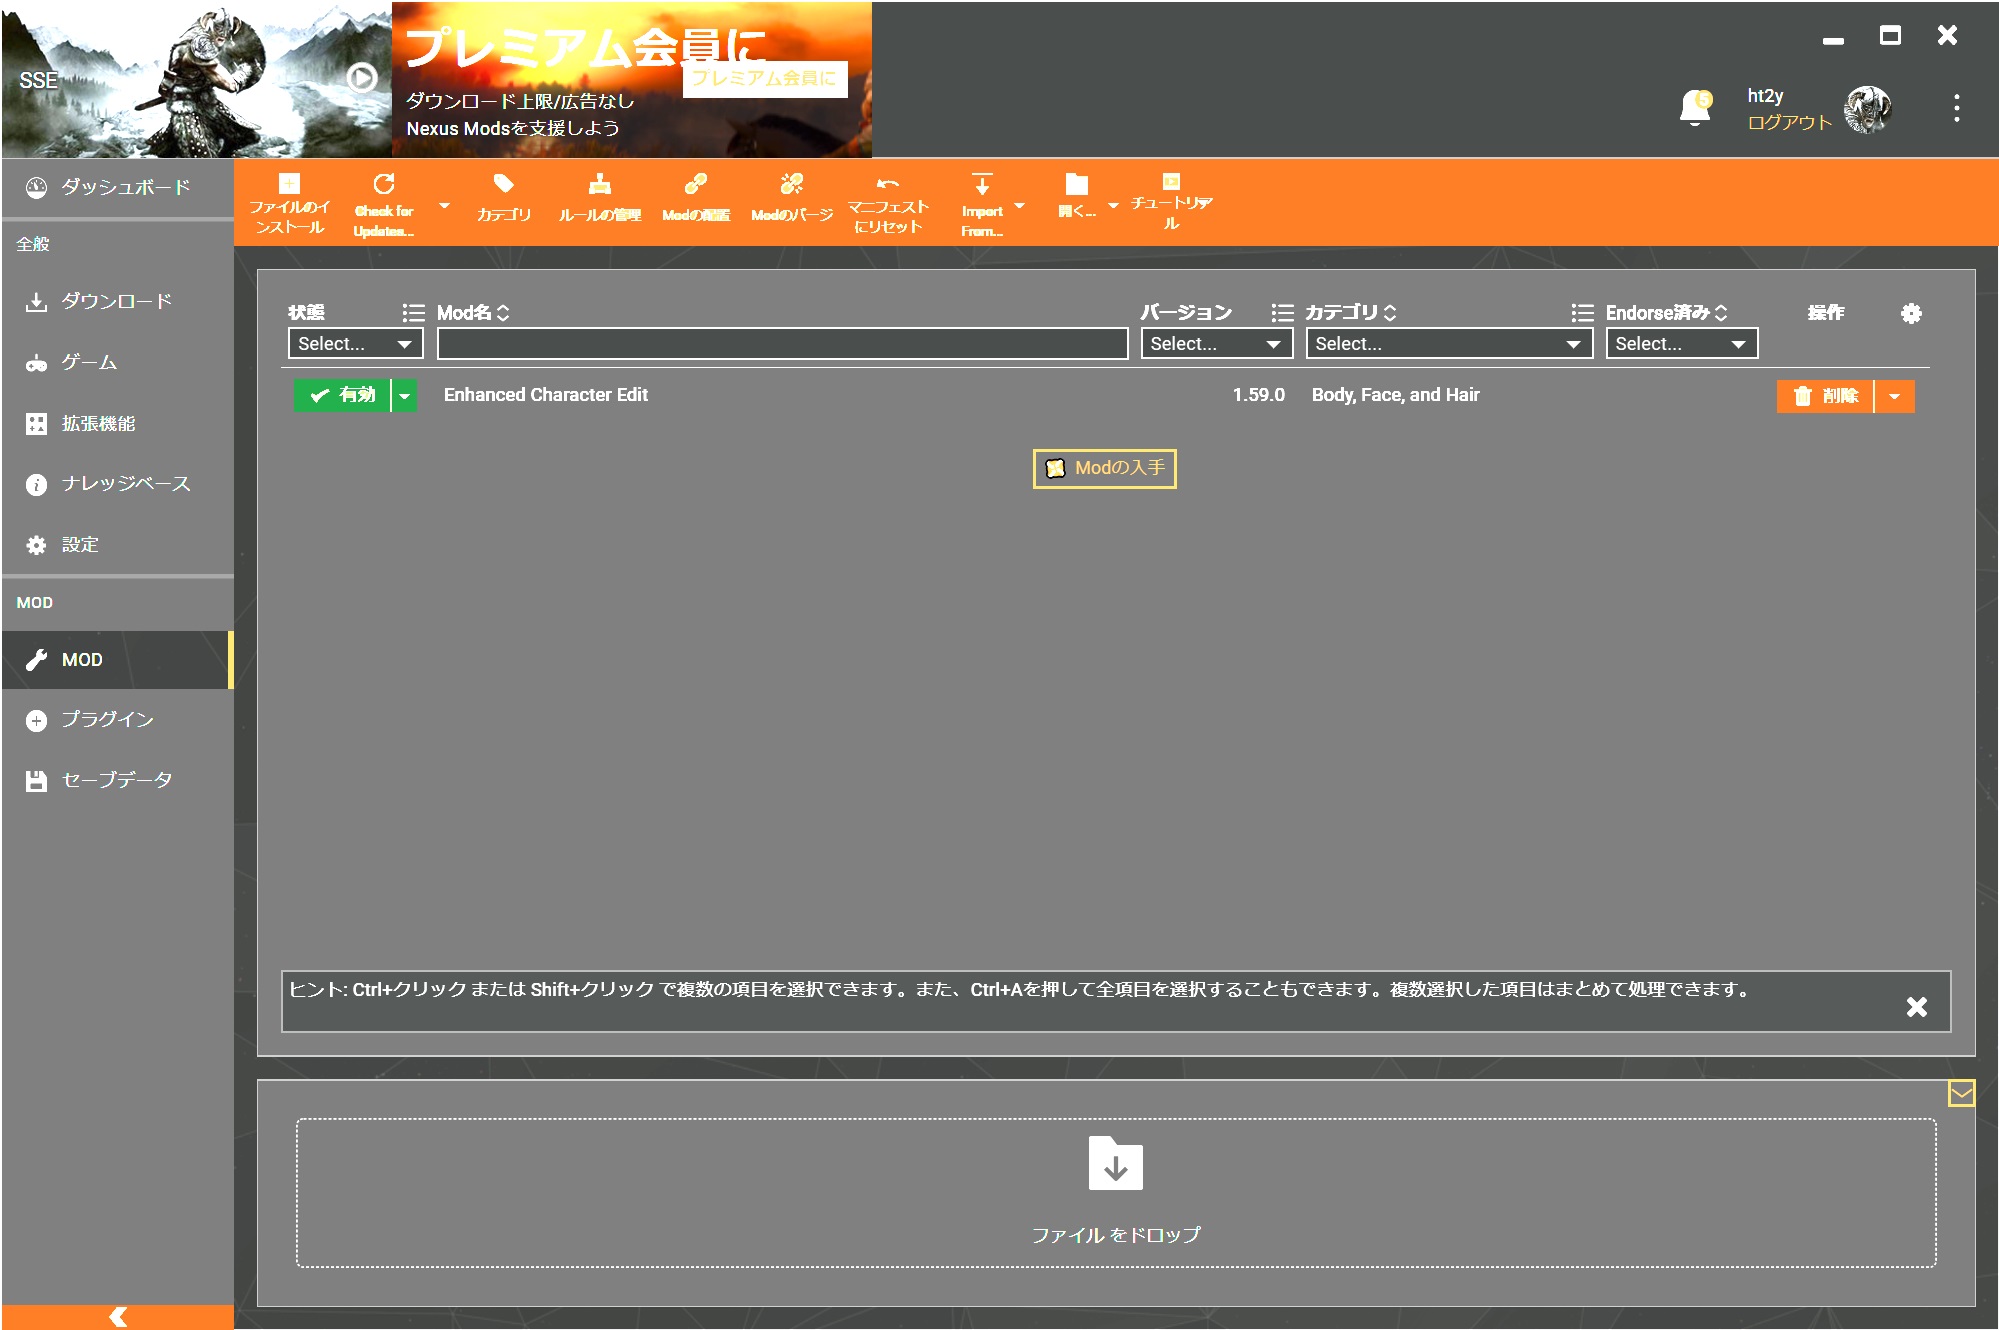Click the ht2y user avatar
The image size is (1999, 1330).
pos(1867,109)
